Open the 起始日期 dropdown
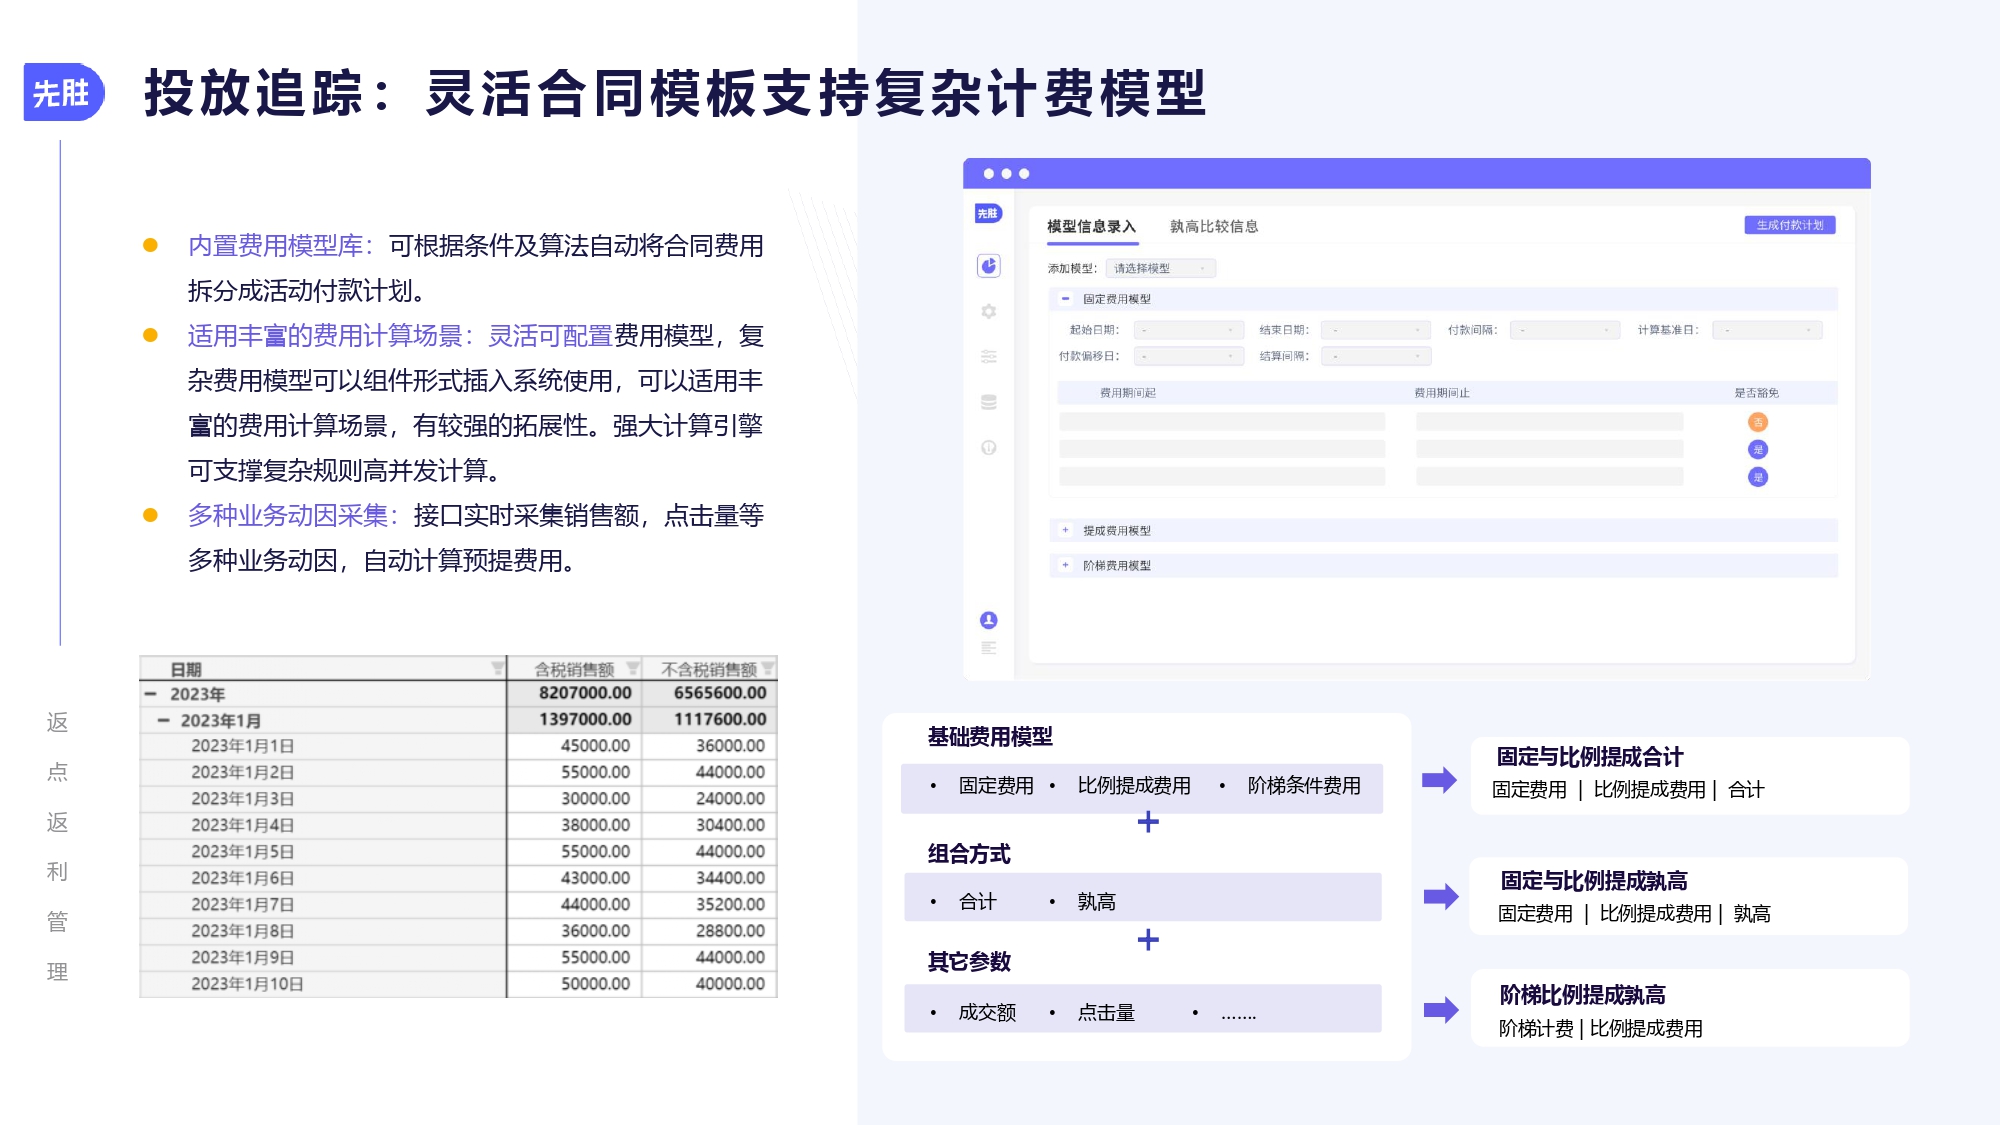 [x=1188, y=330]
